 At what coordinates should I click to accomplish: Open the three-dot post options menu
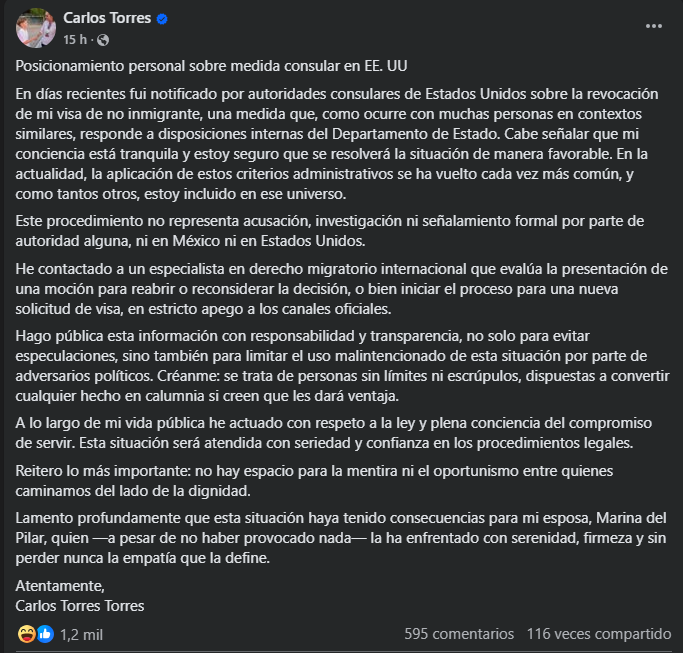pyautogui.click(x=653, y=25)
